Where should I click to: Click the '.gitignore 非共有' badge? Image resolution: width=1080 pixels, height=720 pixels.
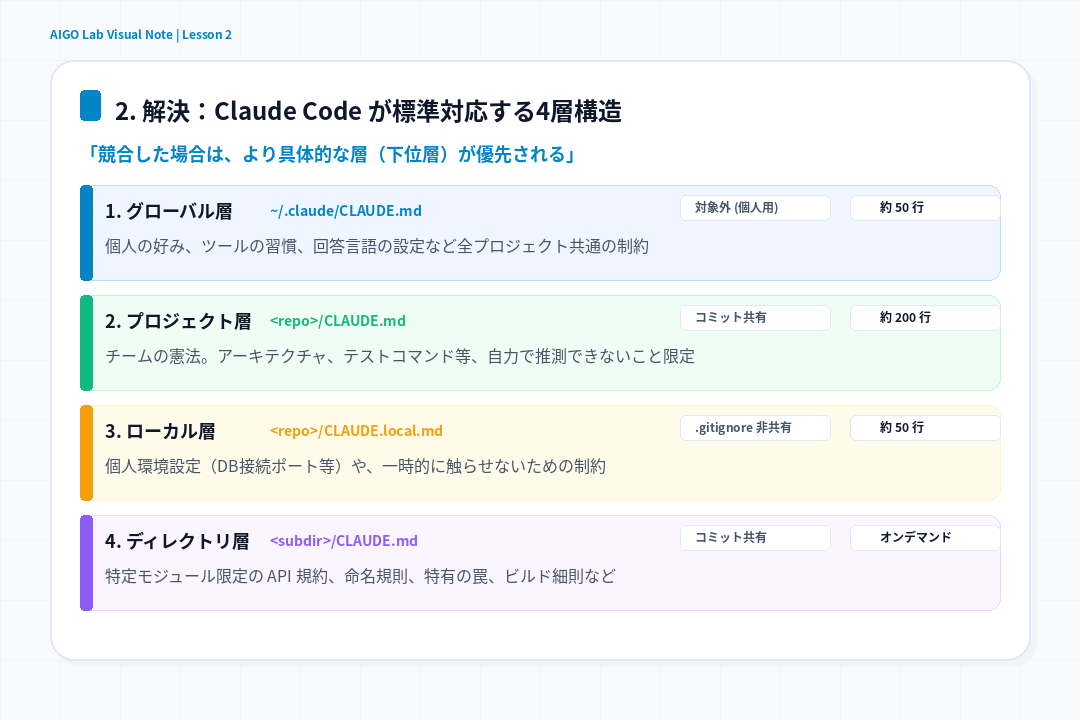tap(755, 428)
